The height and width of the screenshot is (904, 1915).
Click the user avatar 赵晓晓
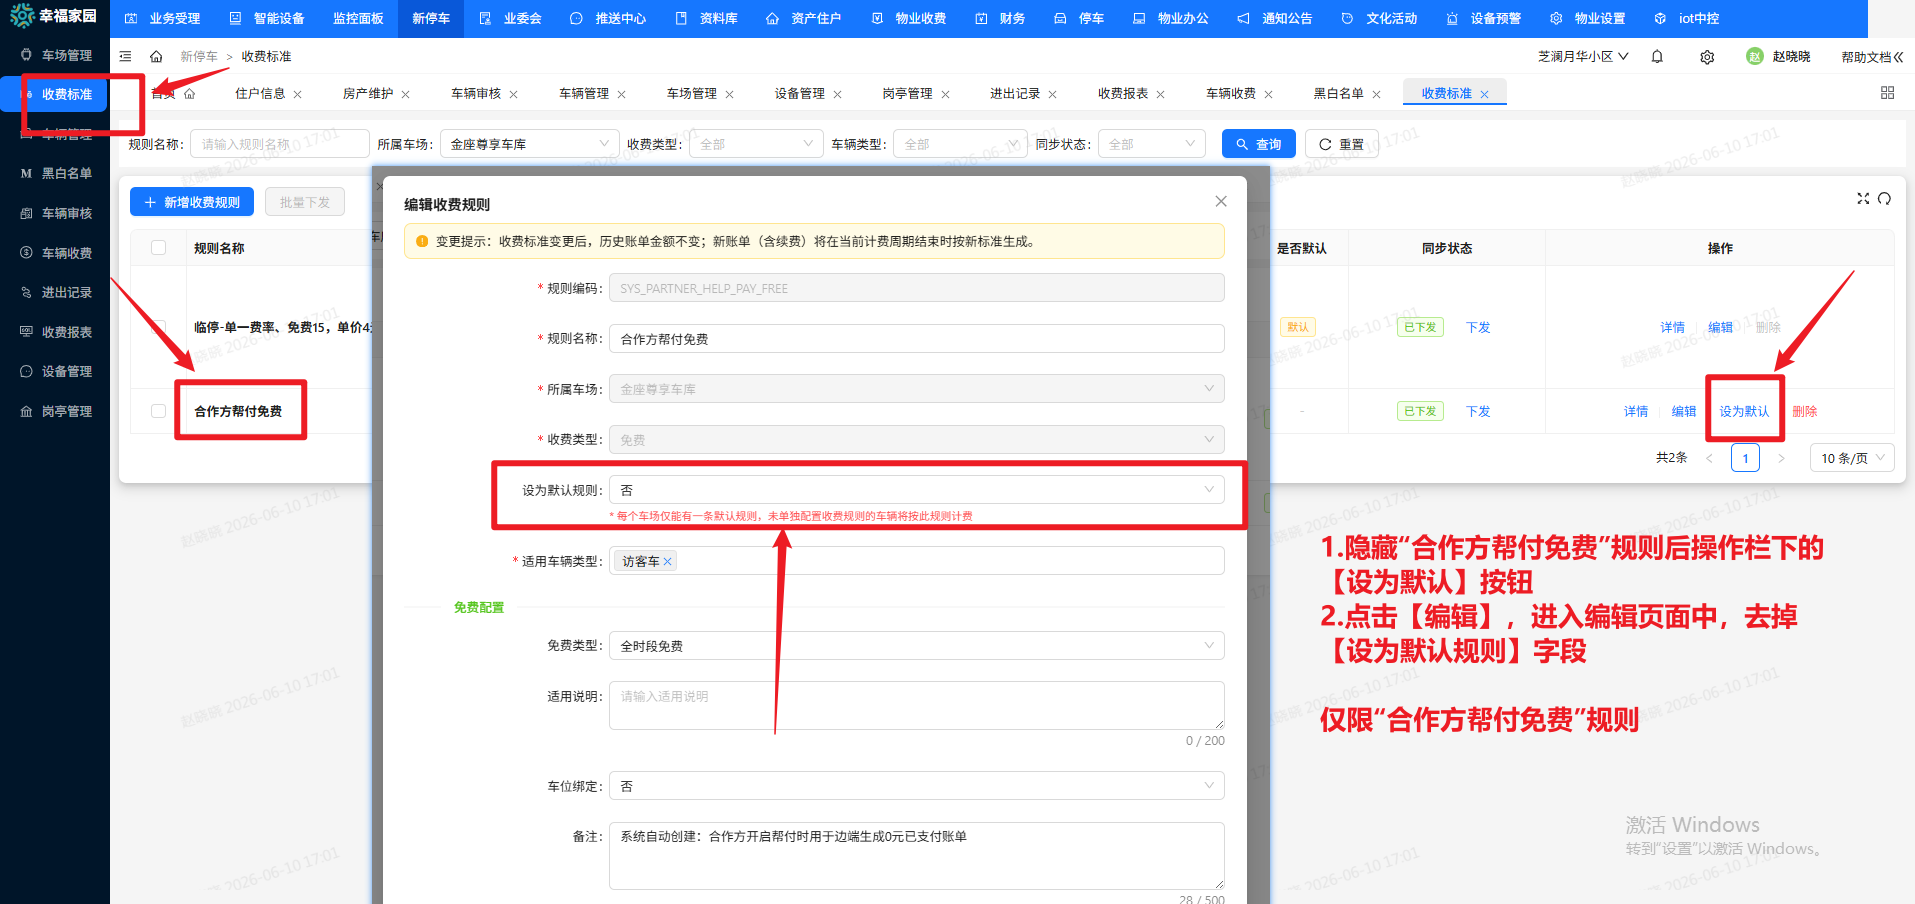(1778, 57)
